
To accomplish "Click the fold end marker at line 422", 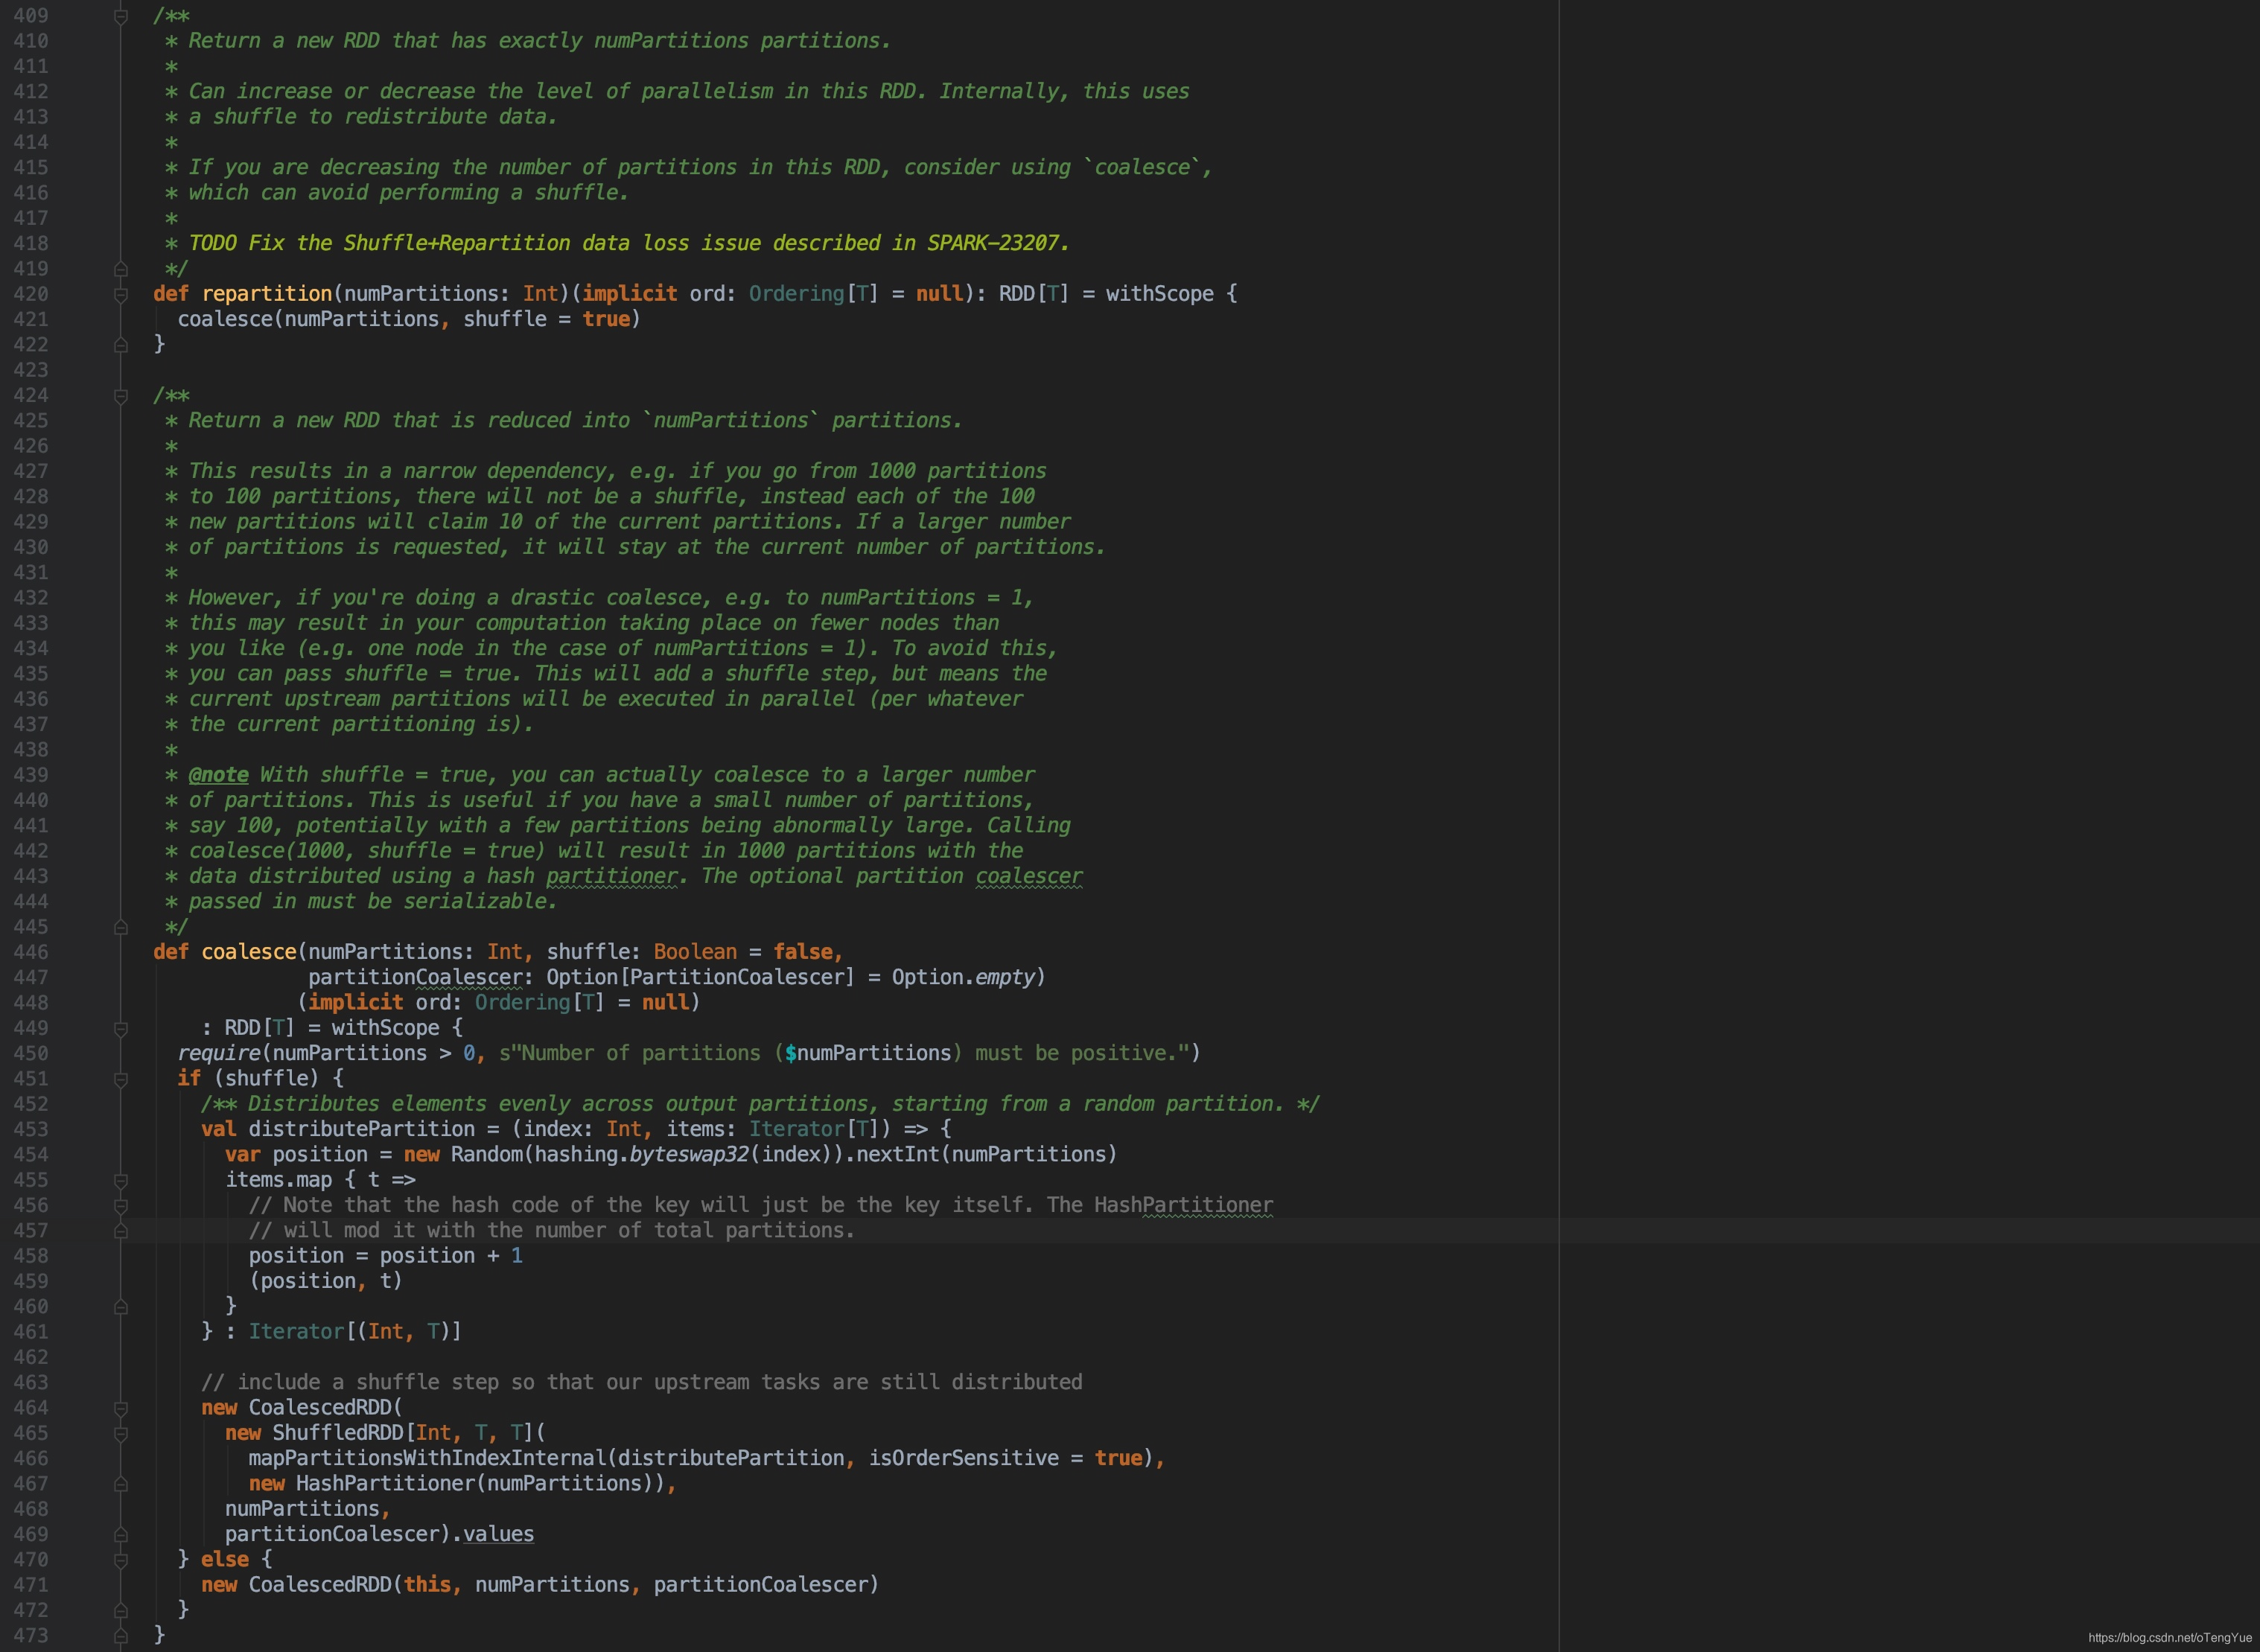I will coord(120,345).
